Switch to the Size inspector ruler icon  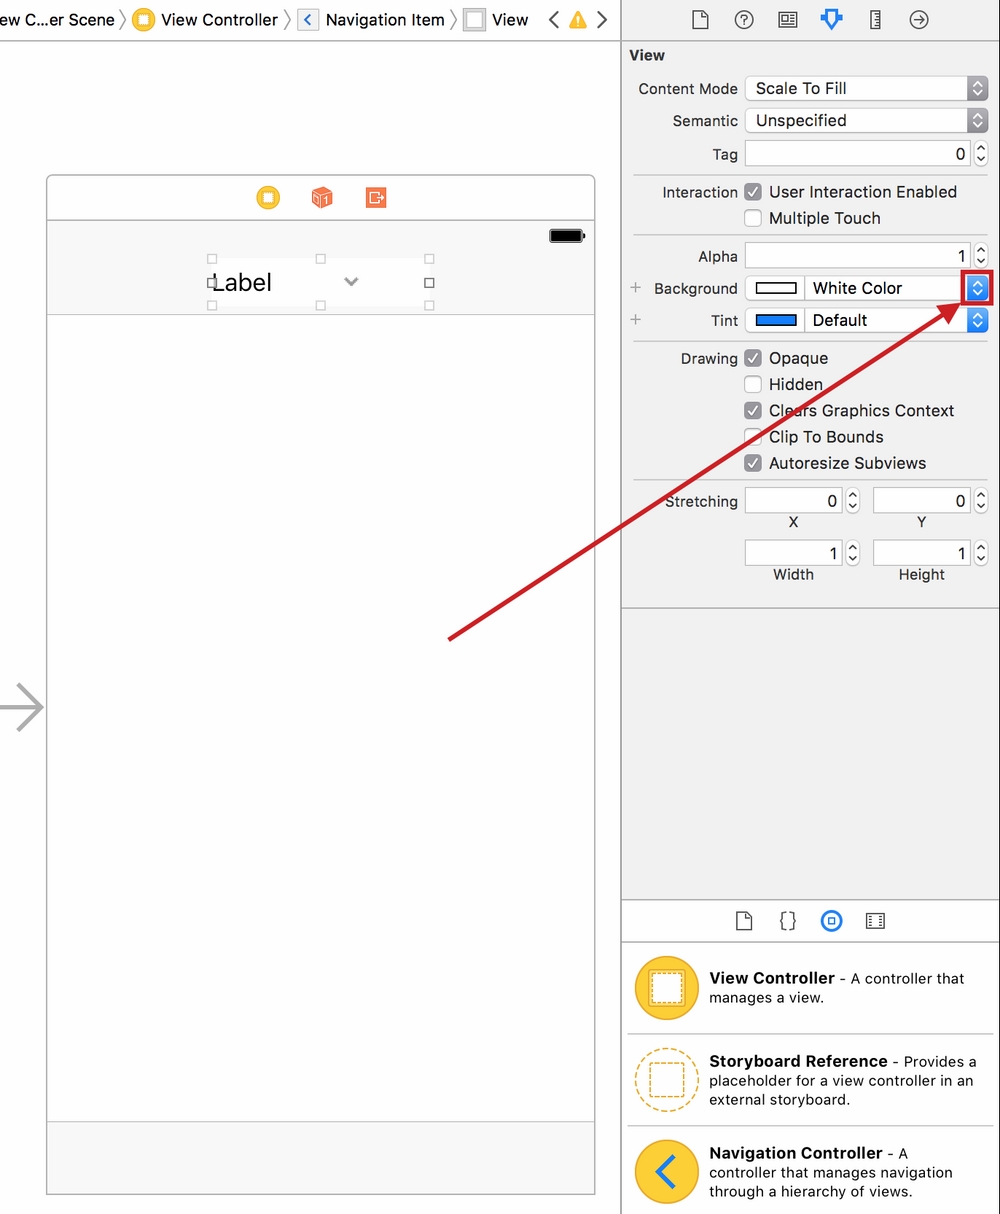875,20
